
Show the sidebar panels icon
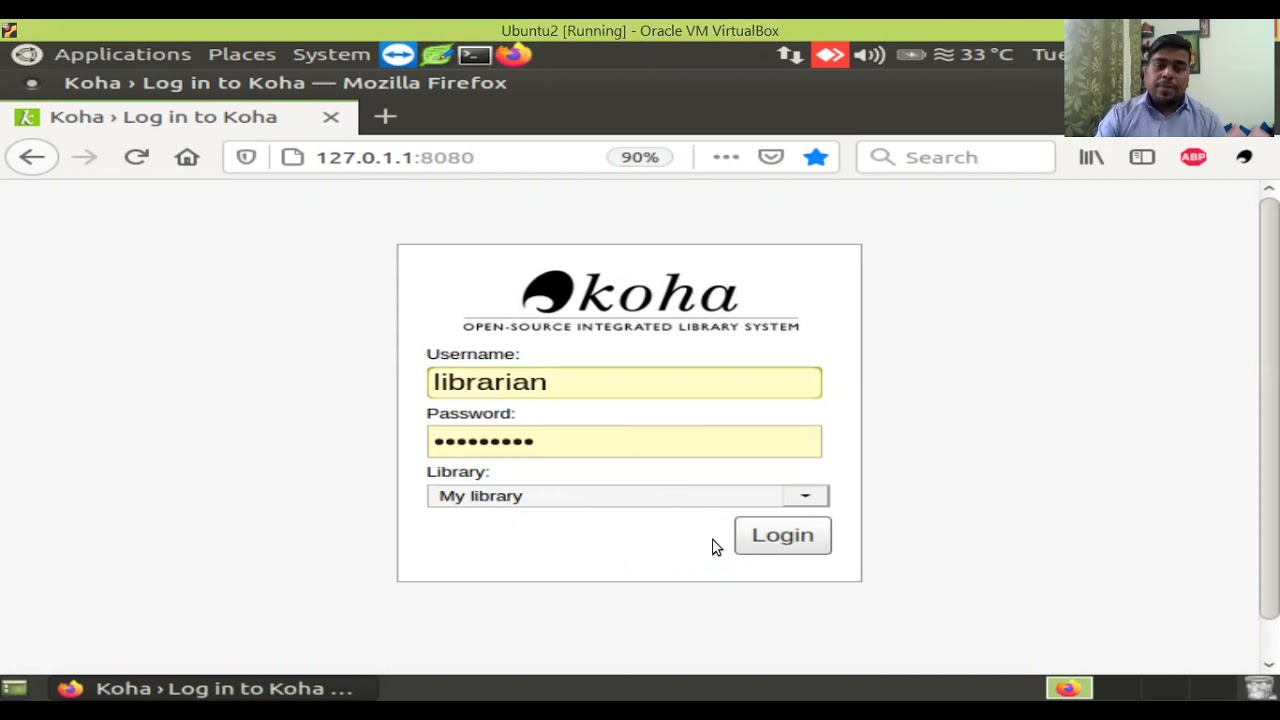1142,157
